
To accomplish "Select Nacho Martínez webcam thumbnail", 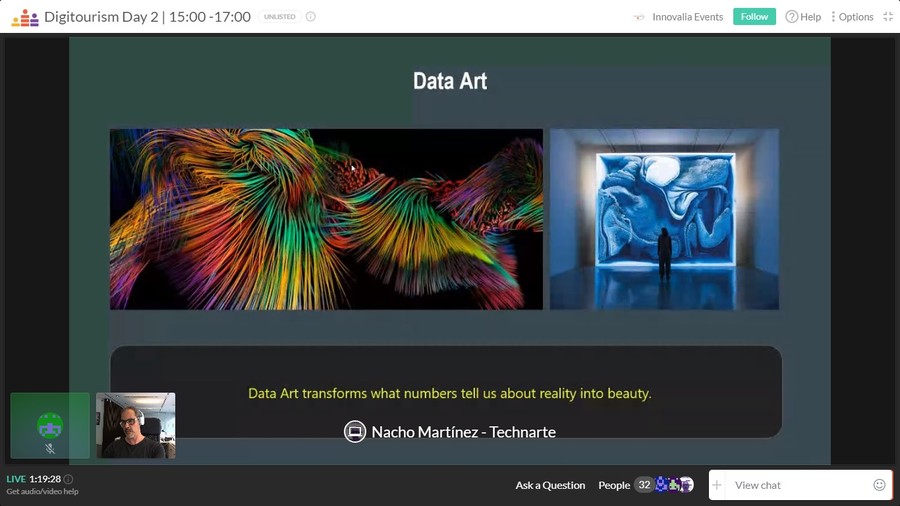I will click(x=135, y=425).
